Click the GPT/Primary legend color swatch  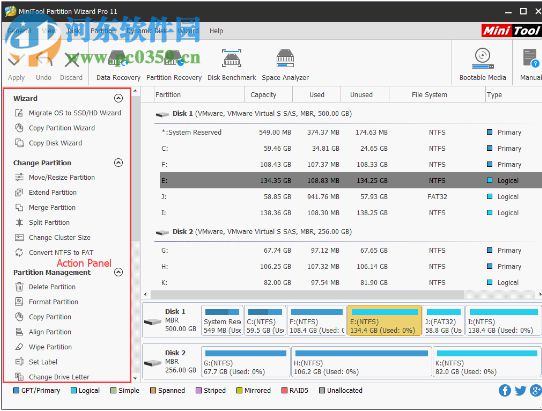[16, 390]
